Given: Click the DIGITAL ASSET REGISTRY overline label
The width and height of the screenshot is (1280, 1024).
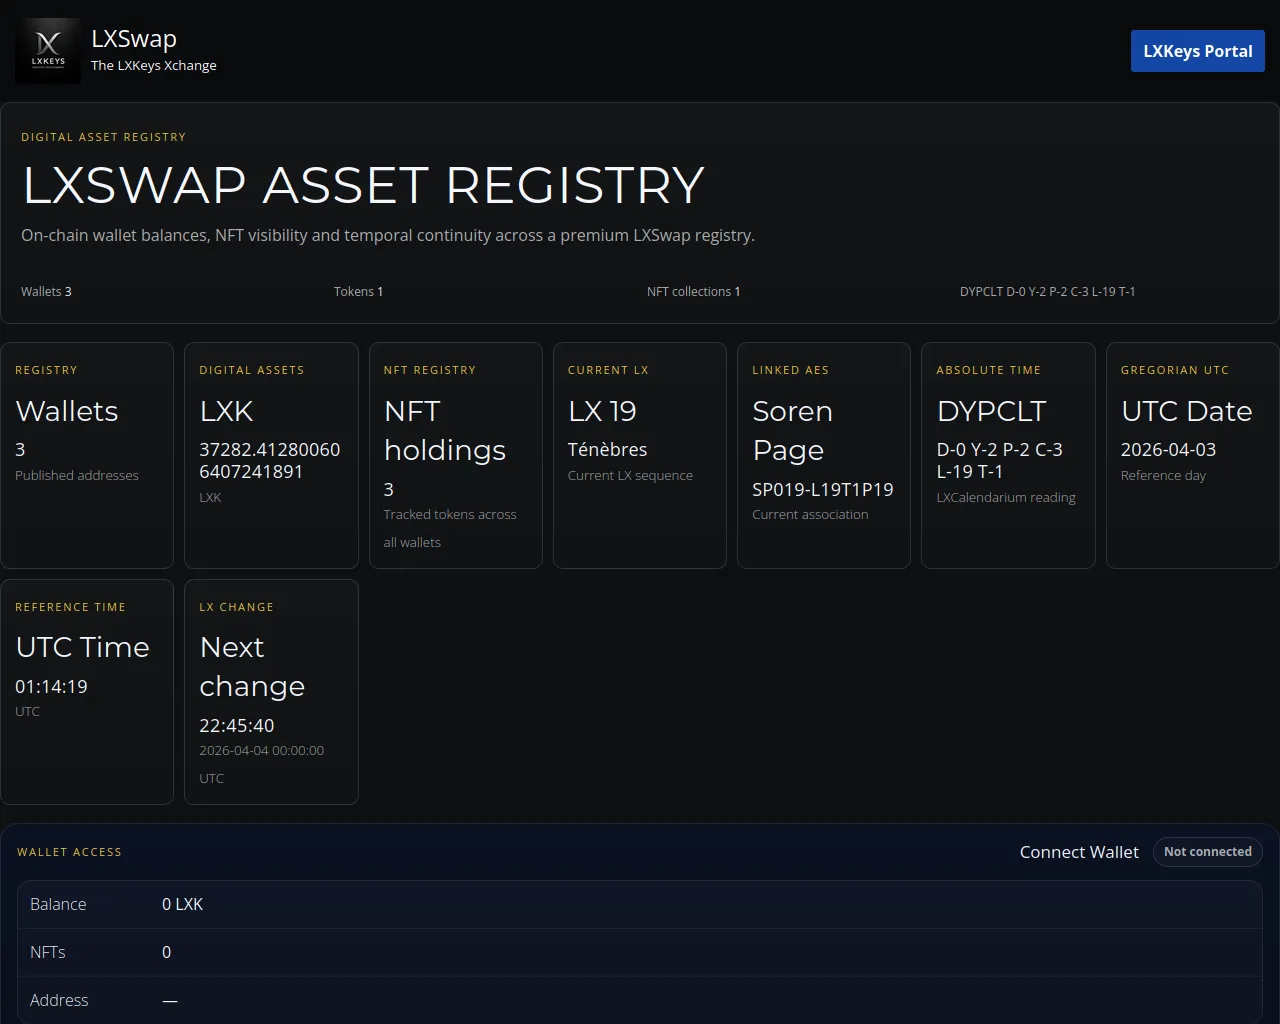Looking at the screenshot, I should [103, 137].
